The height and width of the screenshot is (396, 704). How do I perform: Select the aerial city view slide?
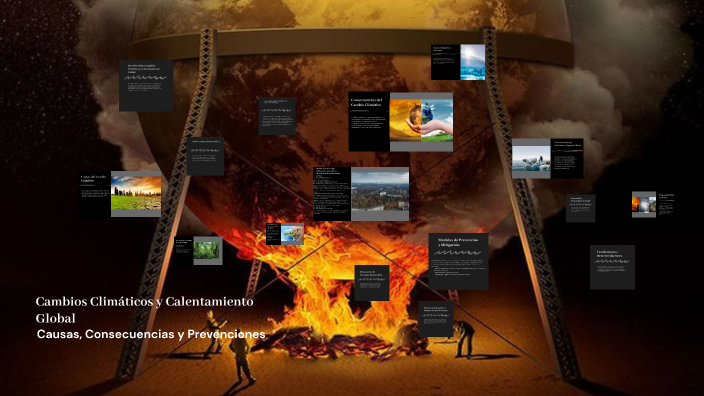tap(361, 194)
